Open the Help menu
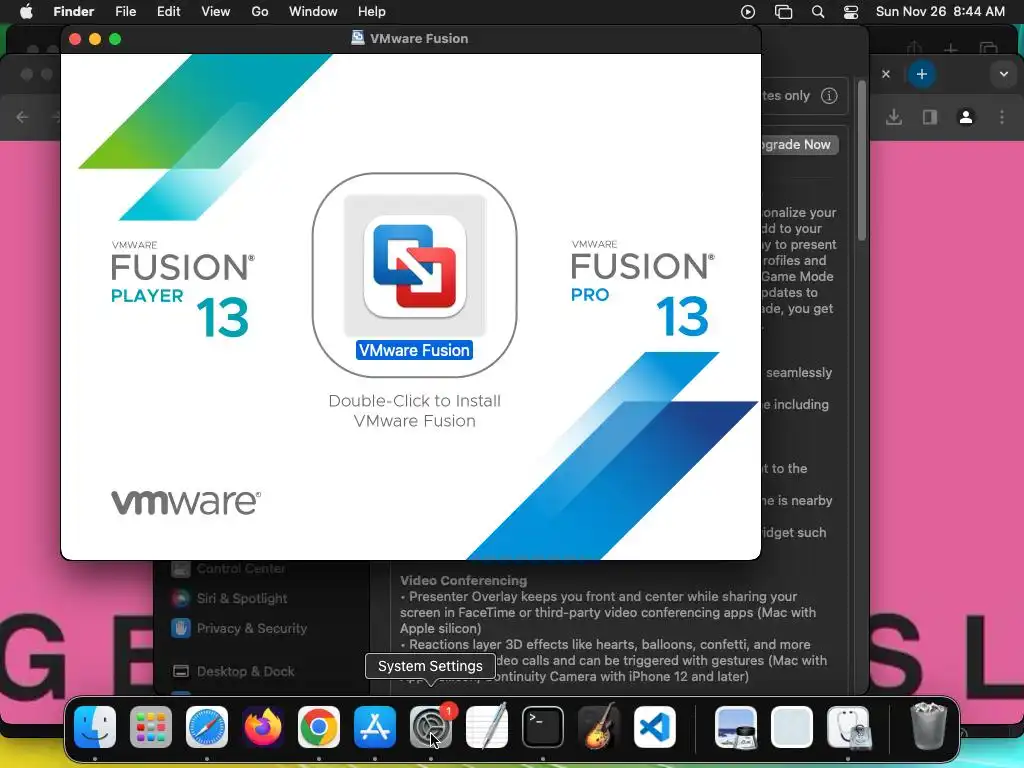Screen dimensions: 1024x768 point(372,12)
